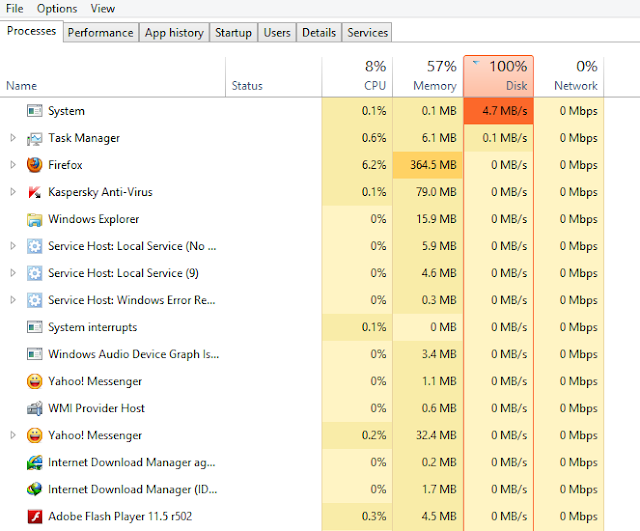Click the Adobe Flash Player icon

click(35, 516)
